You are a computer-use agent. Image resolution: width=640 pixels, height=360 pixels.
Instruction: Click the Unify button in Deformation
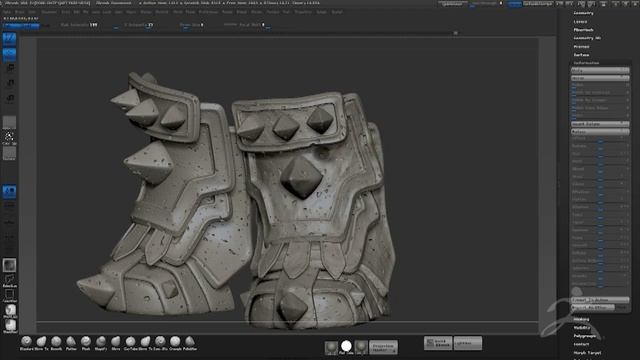pos(600,70)
